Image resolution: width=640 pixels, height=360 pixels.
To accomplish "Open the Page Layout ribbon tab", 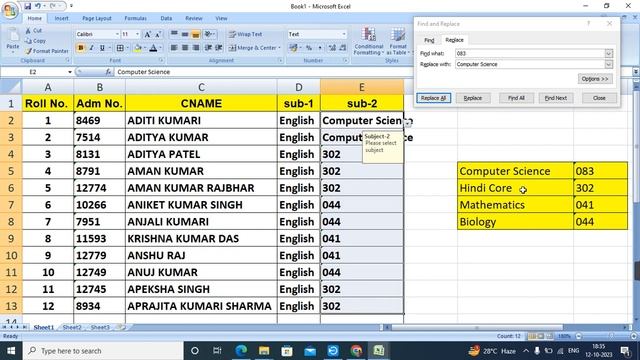I will tap(97, 18).
